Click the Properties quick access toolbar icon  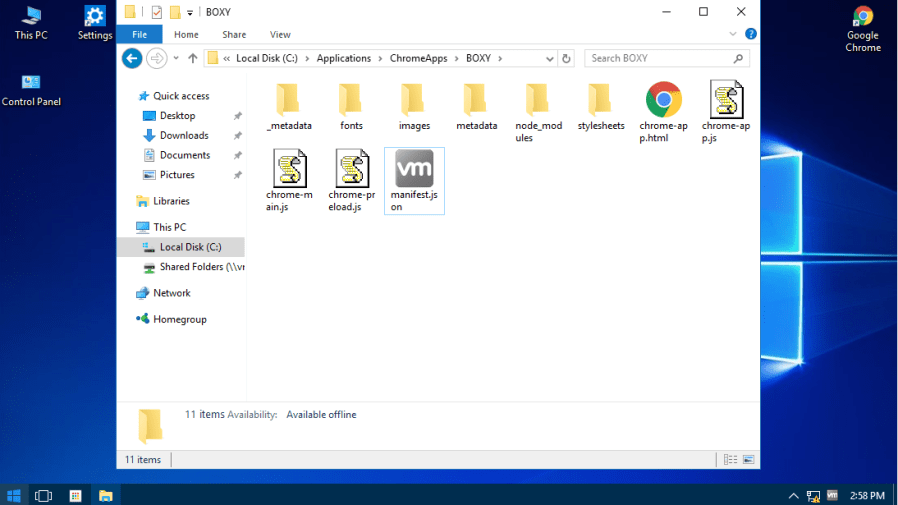[157, 12]
